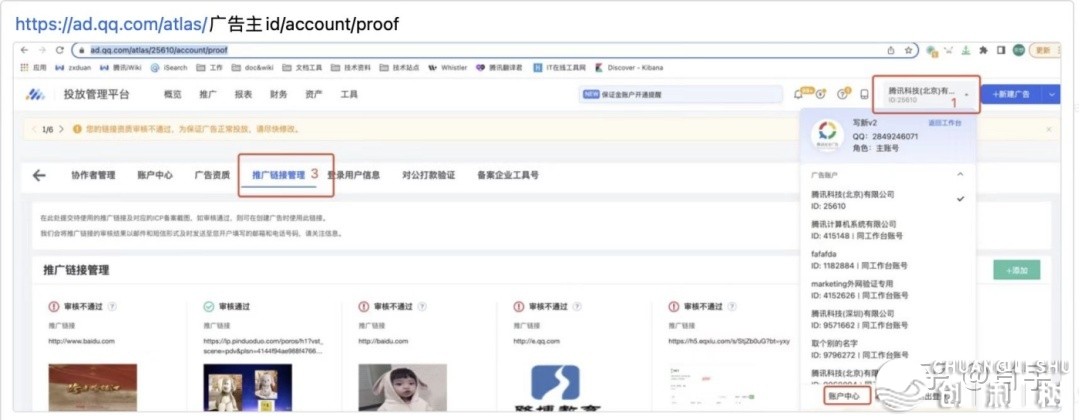Open the browser extensions puzzle icon
Viewport: 1080px width, 420px height.
point(984,50)
